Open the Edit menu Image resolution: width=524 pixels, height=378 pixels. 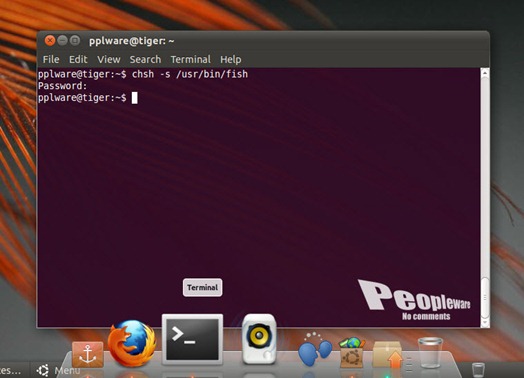pyautogui.click(x=78, y=59)
